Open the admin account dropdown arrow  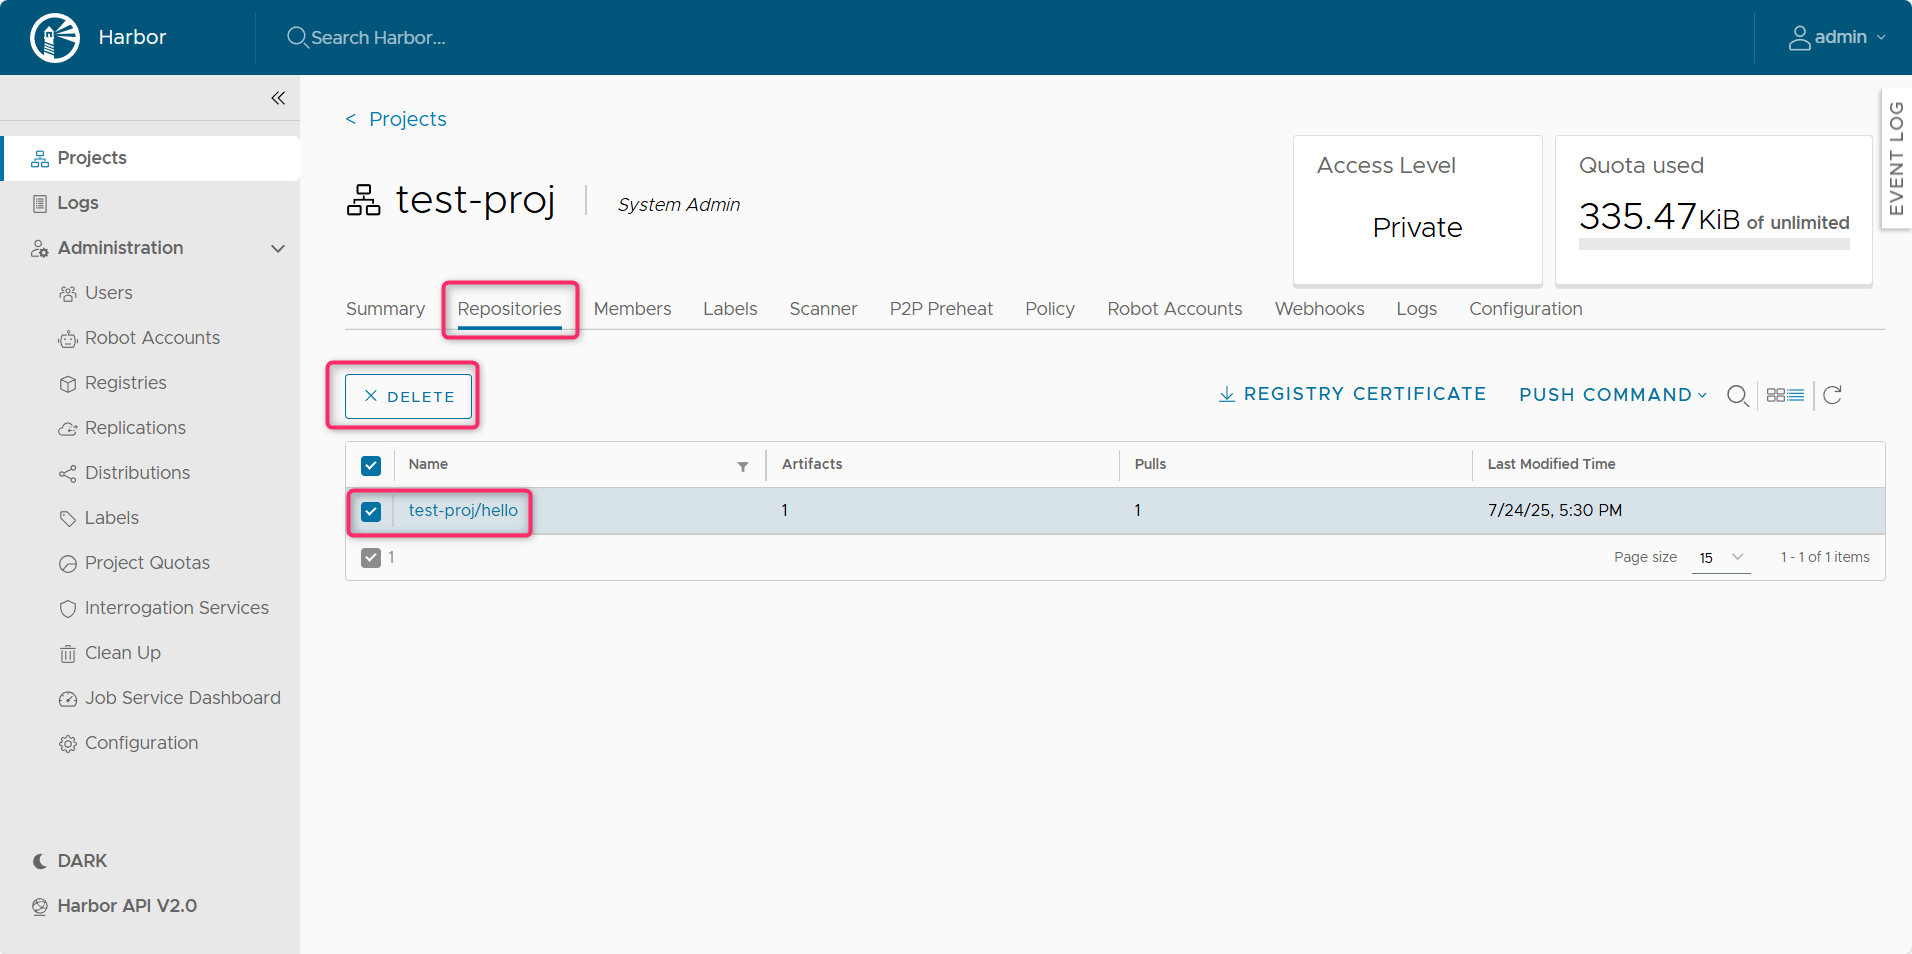pyautogui.click(x=1881, y=38)
